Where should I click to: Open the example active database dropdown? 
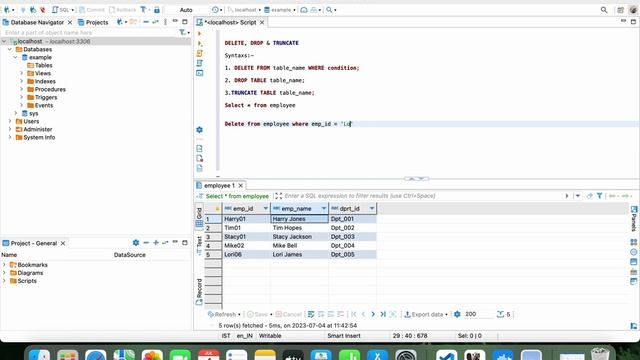click(x=280, y=9)
